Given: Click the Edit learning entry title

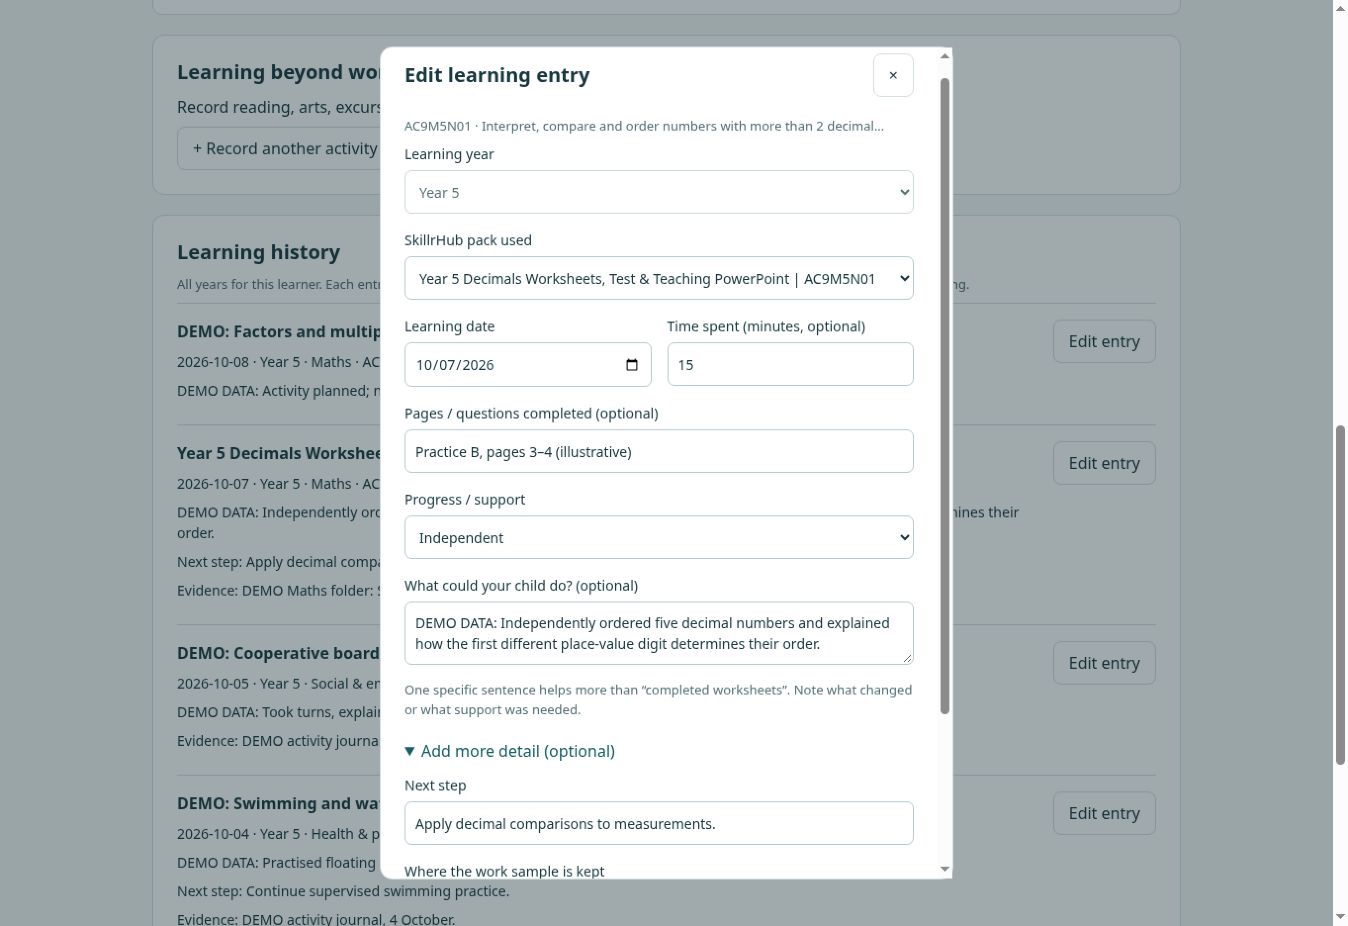Looking at the screenshot, I should coord(497,75).
